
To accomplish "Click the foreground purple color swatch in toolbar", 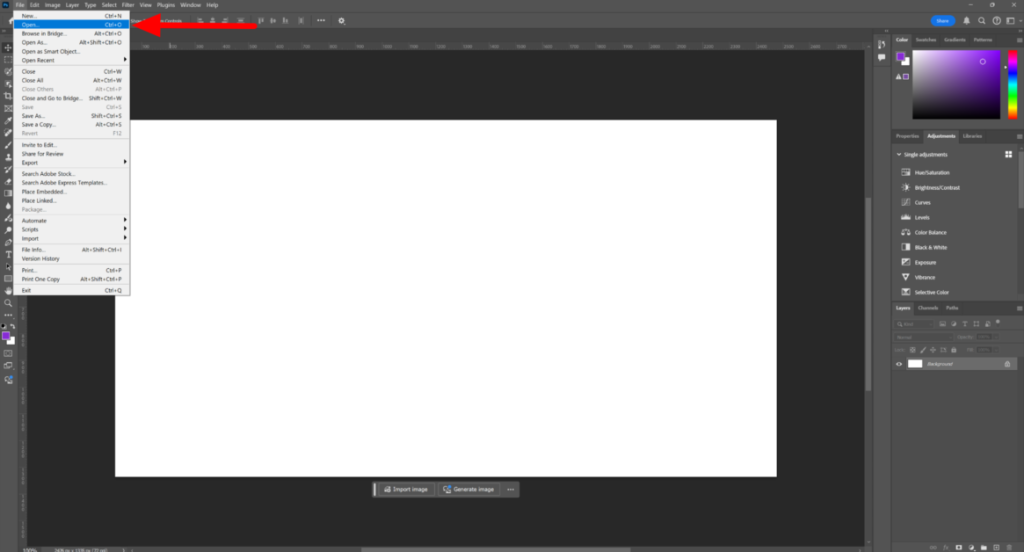I will [x=6, y=336].
